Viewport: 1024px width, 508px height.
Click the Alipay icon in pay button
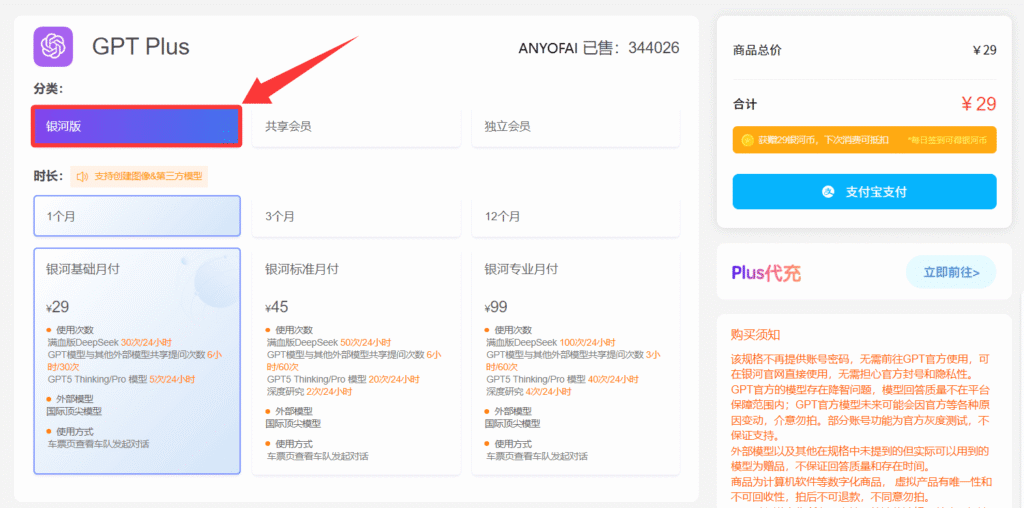829,192
